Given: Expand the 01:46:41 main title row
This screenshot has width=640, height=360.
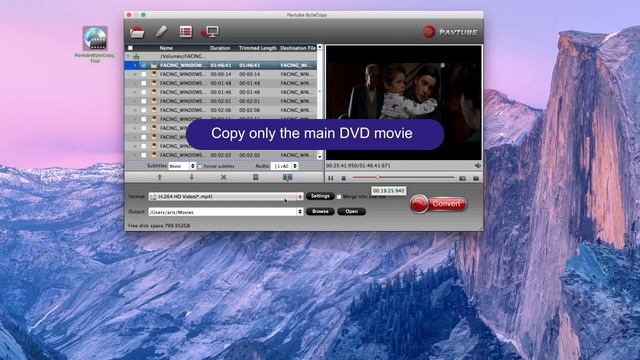Looking at the screenshot, I should (x=135, y=65).
